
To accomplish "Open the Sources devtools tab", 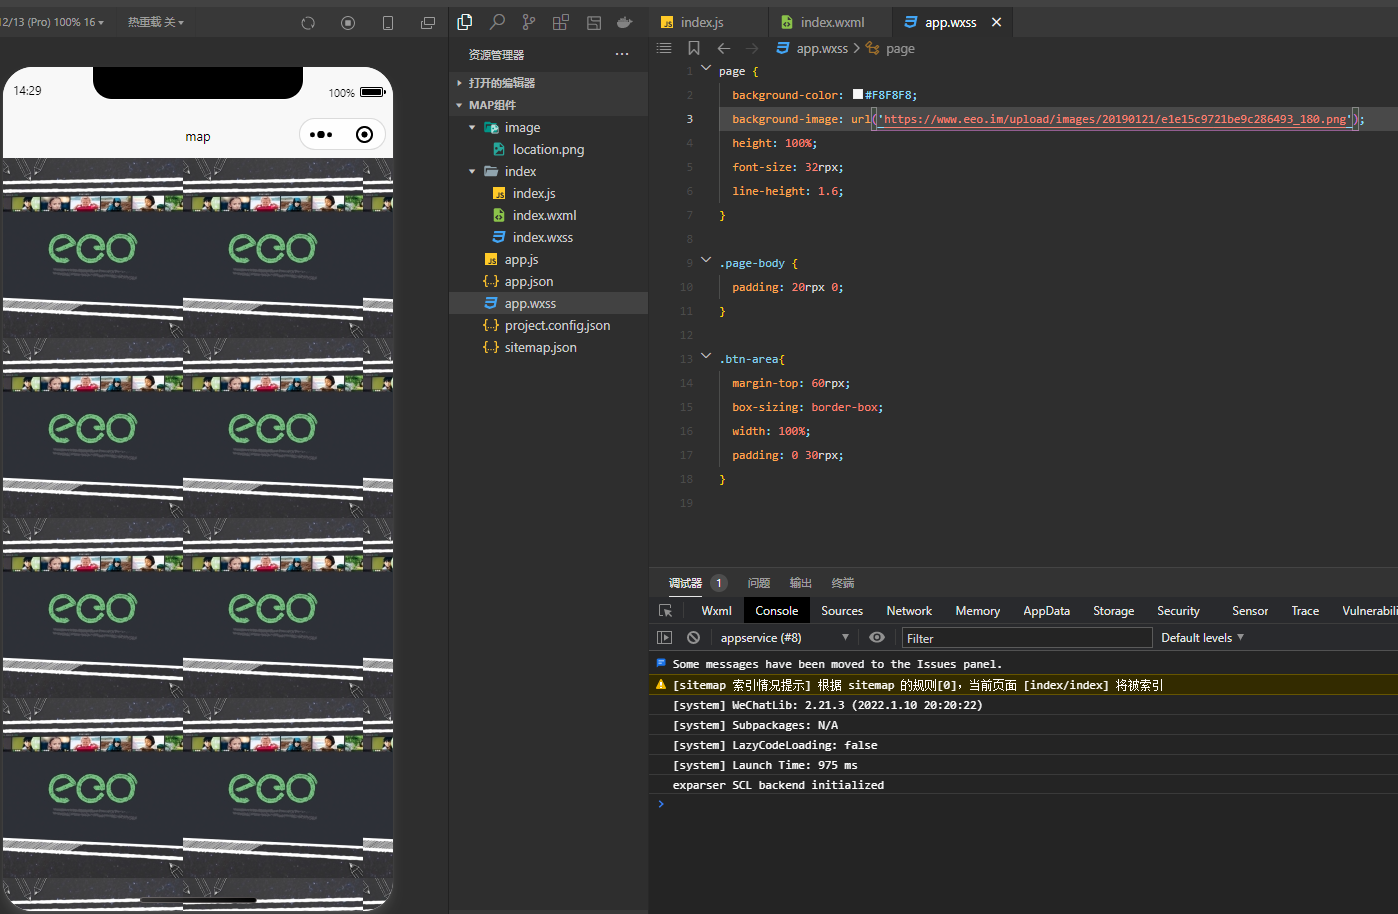I will click(x=842, y=611).
